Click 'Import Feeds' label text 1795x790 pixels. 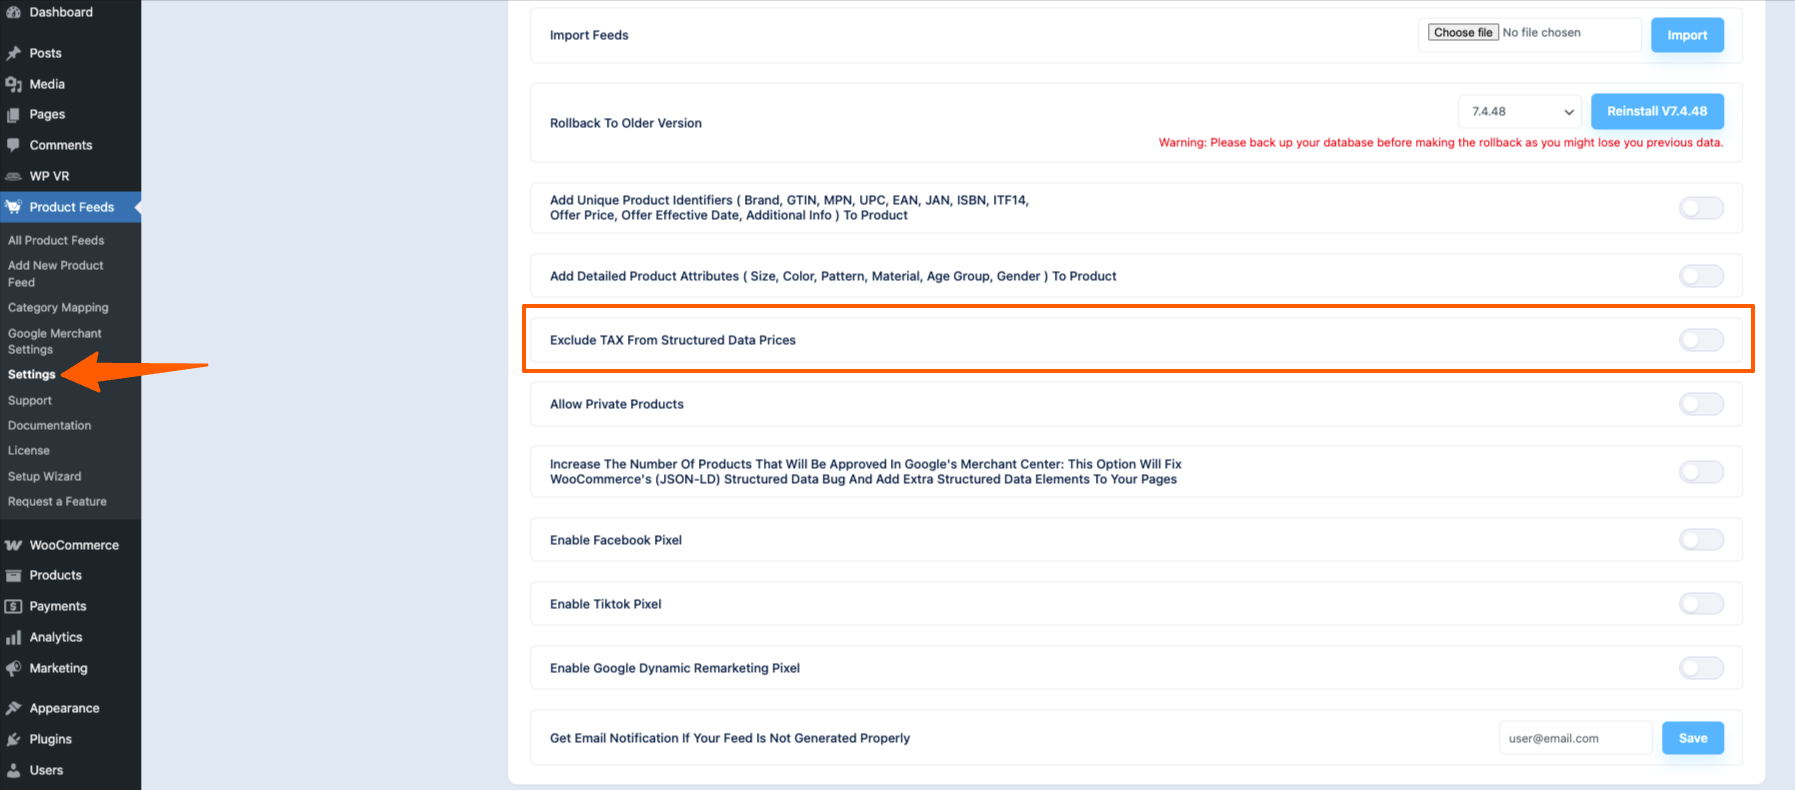click(x=589, y=35)
